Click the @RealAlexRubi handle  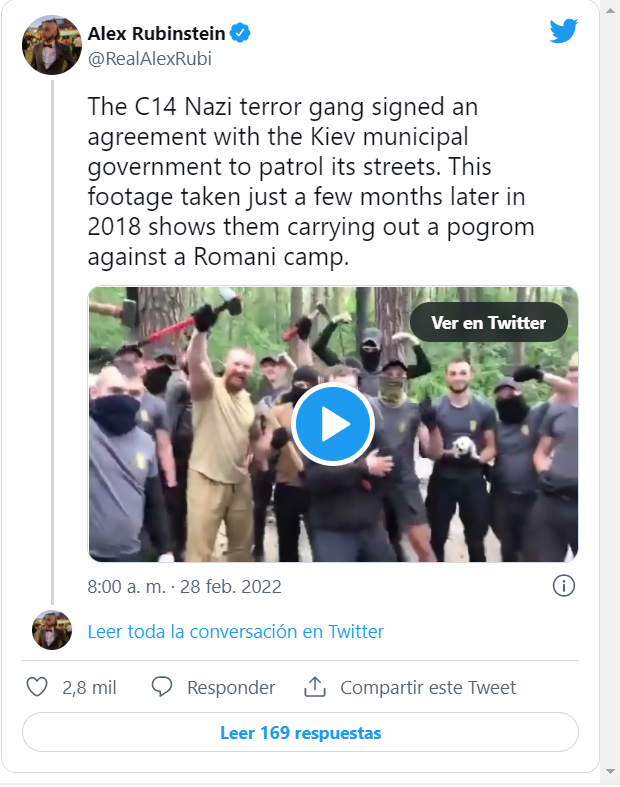click(150, 58)
